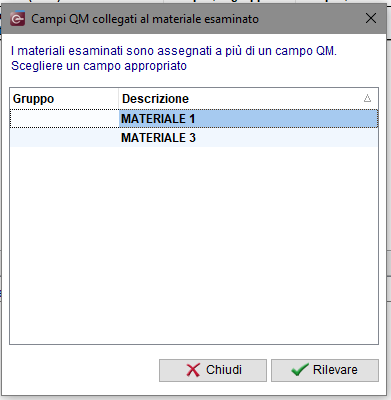
Task: Sort list by Descrizione column header
Action: tap(248, 99)
